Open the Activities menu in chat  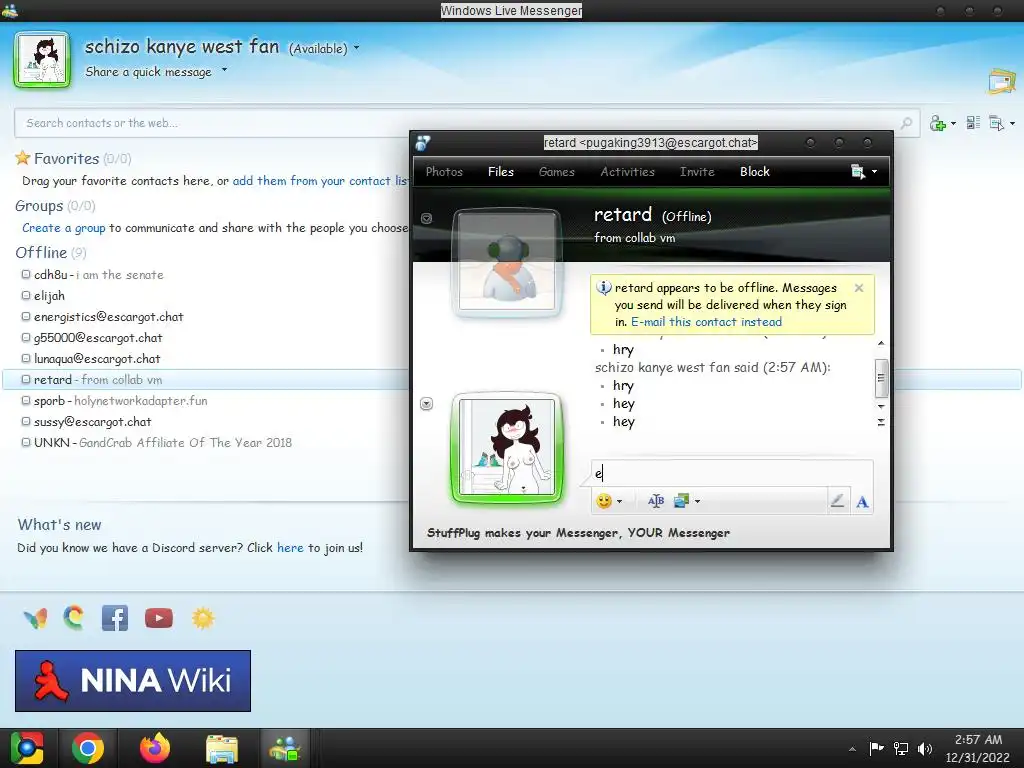(628, 172)
